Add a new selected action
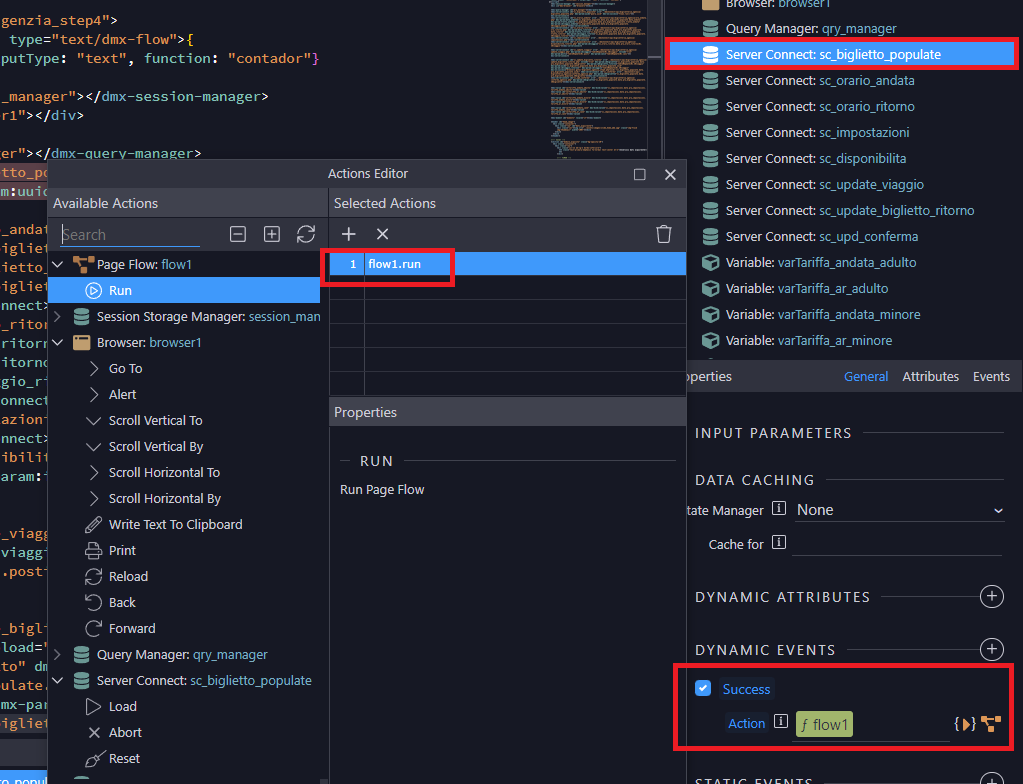The image size is (1023, 784). click(x=349, y=234)
